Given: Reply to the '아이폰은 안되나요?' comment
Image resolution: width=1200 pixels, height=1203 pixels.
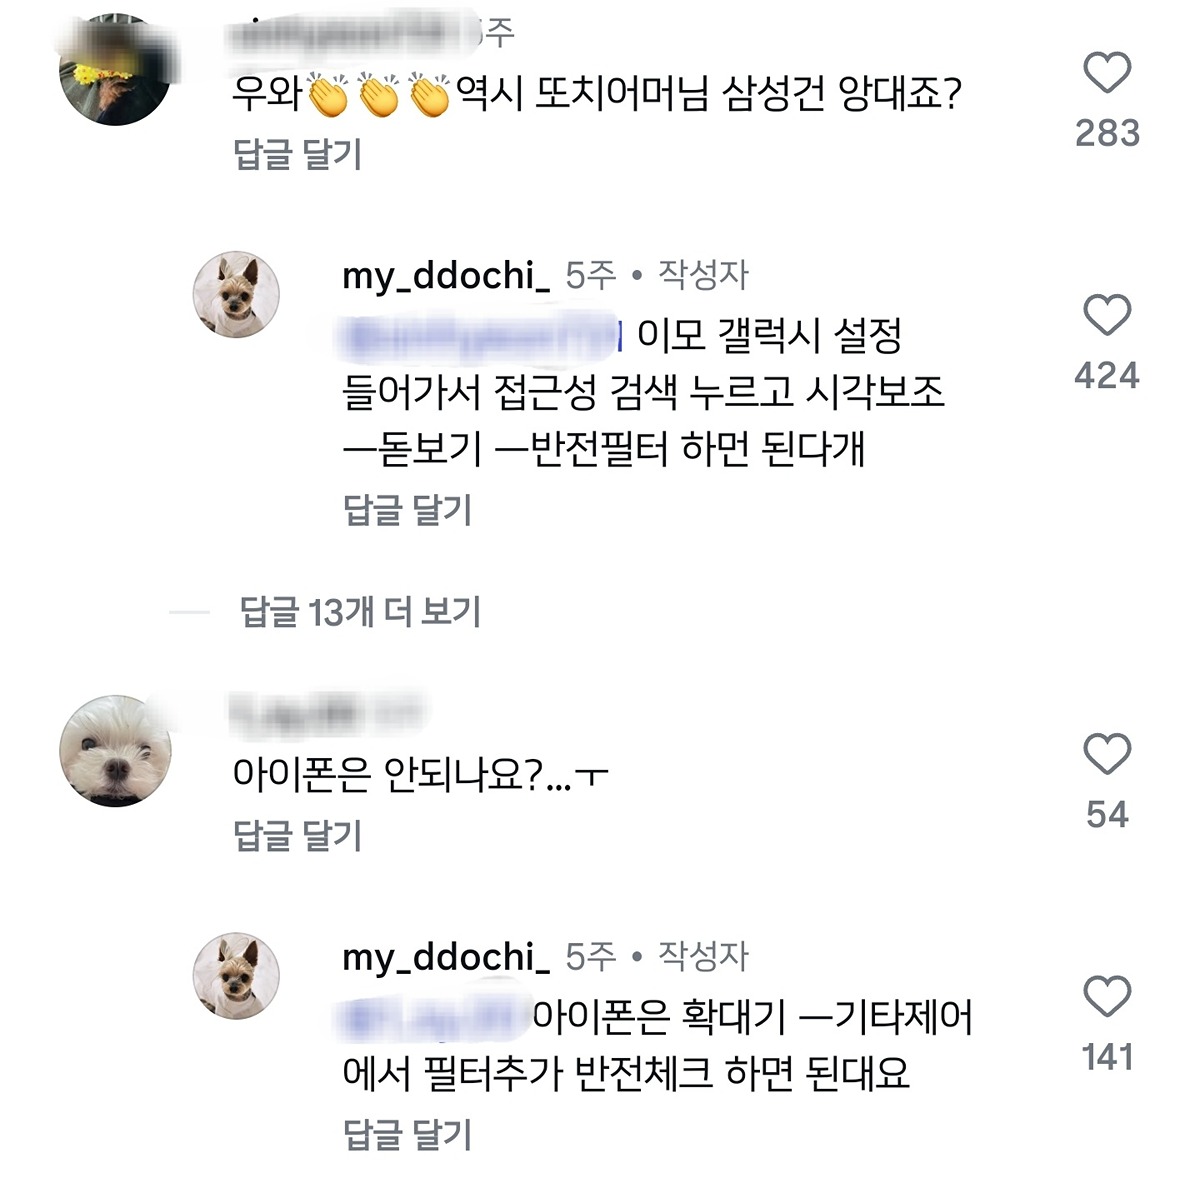Looking at the screenshot, I should tap(297, 835).
